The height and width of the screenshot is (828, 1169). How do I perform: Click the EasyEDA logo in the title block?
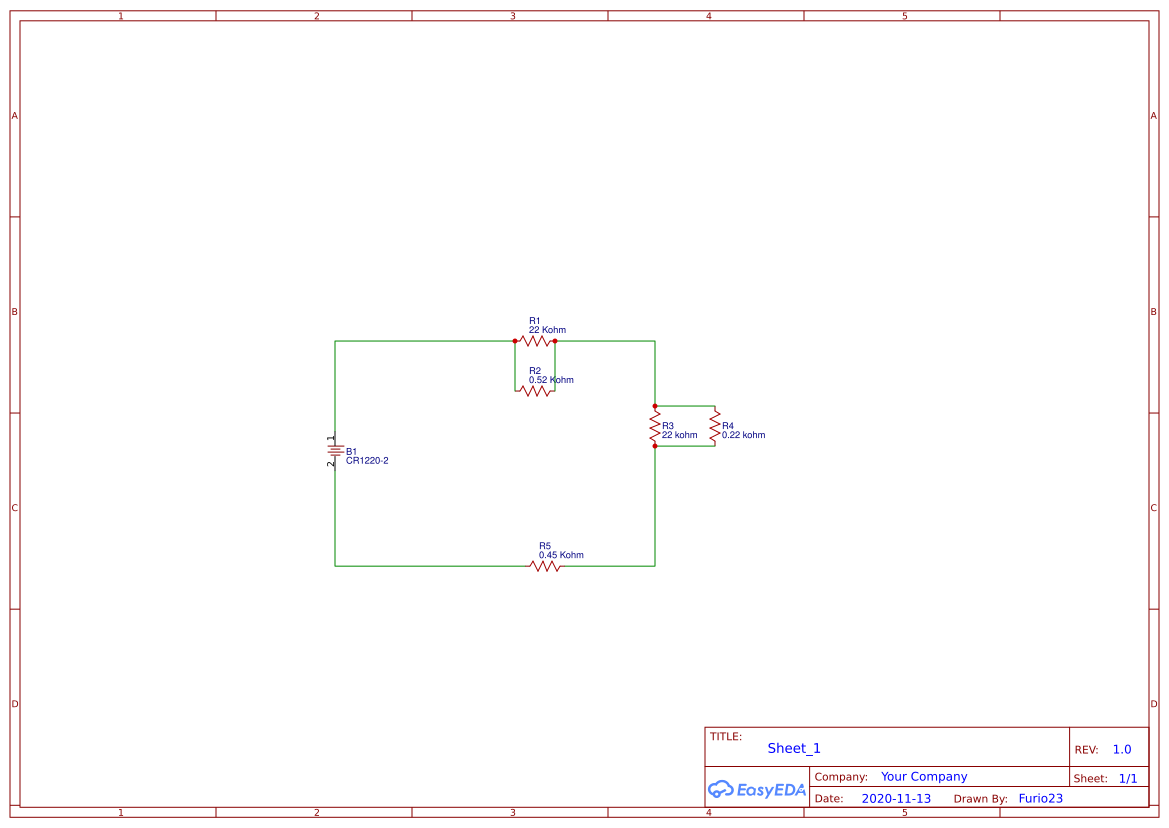757,790
